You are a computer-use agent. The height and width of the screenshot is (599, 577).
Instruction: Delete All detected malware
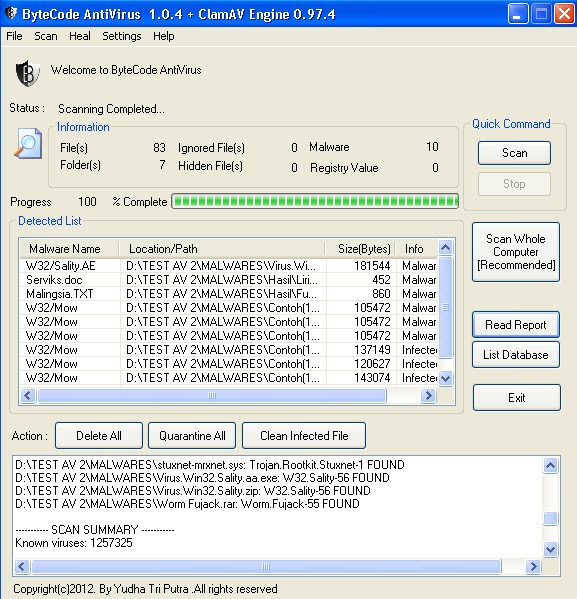click(99, 435)
